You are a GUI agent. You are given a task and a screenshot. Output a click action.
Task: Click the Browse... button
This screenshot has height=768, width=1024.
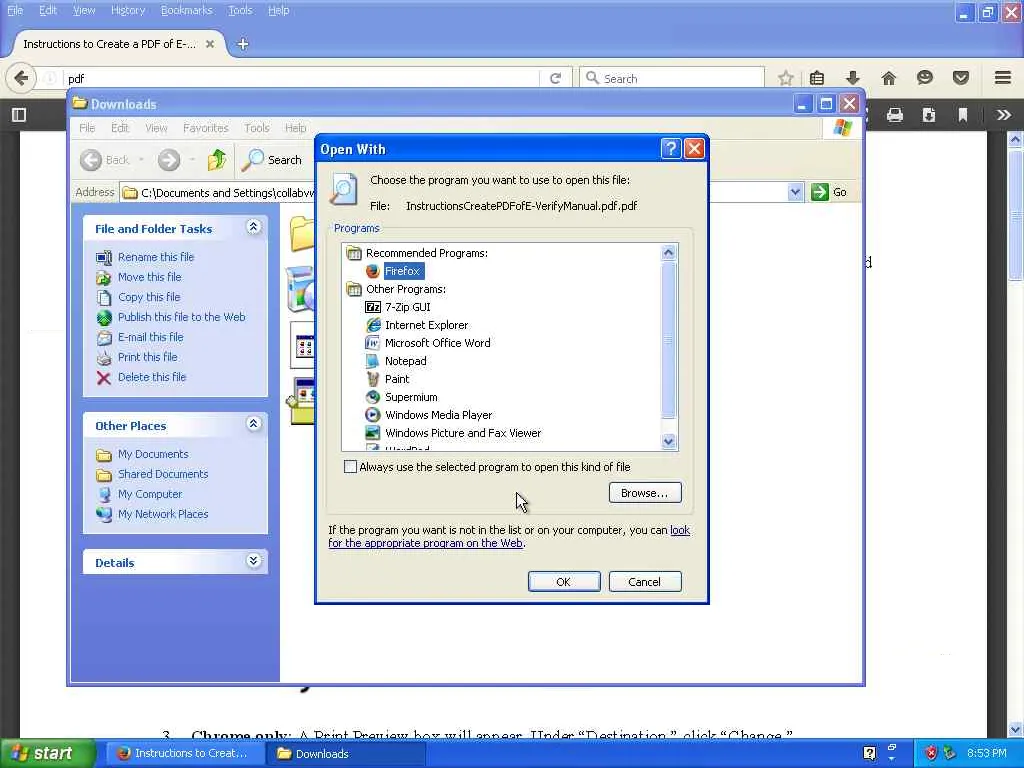[645, 493]
